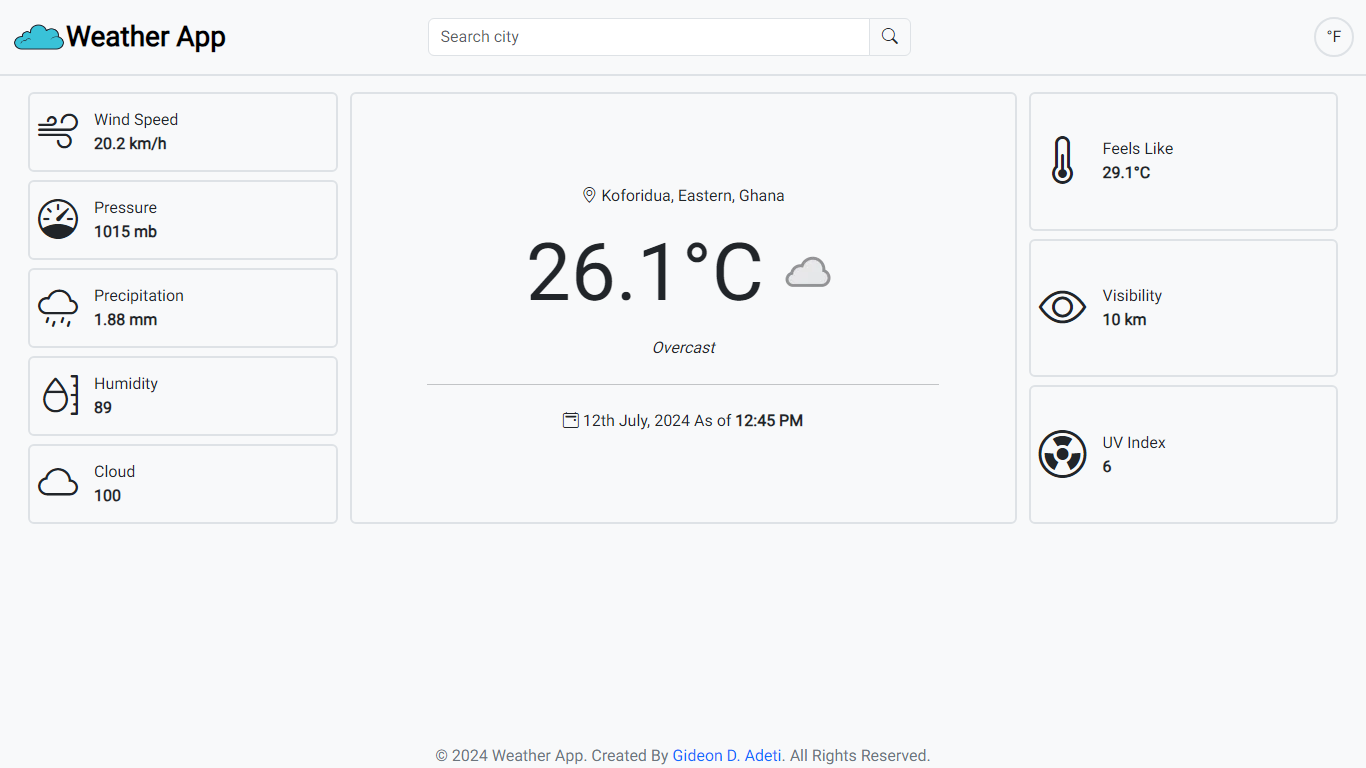Click the location pin beside Koforidua
1366x768 pixels.
click(x=589, y=195)
